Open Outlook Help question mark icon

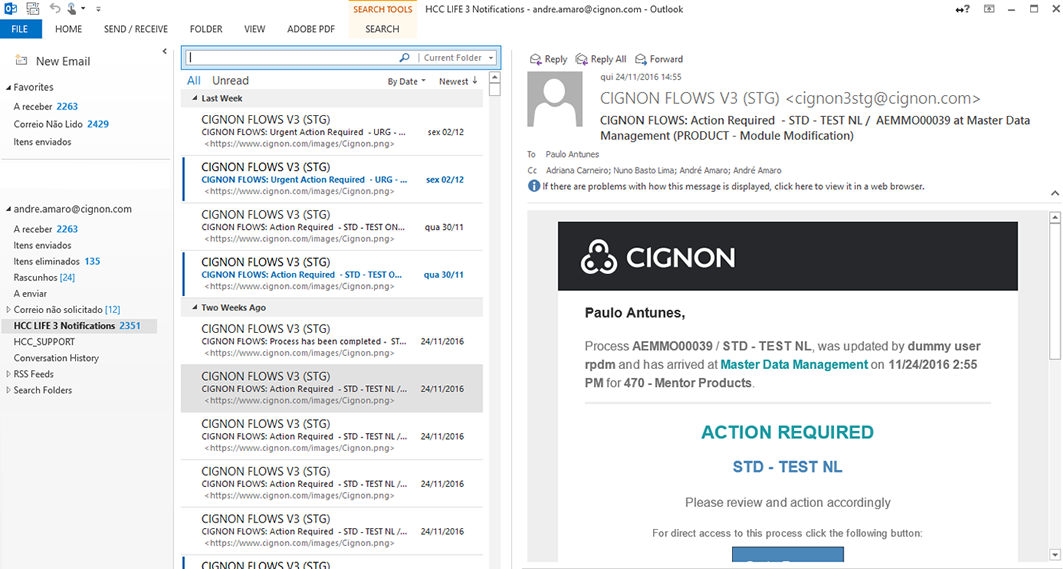click(x=963, y=9)
